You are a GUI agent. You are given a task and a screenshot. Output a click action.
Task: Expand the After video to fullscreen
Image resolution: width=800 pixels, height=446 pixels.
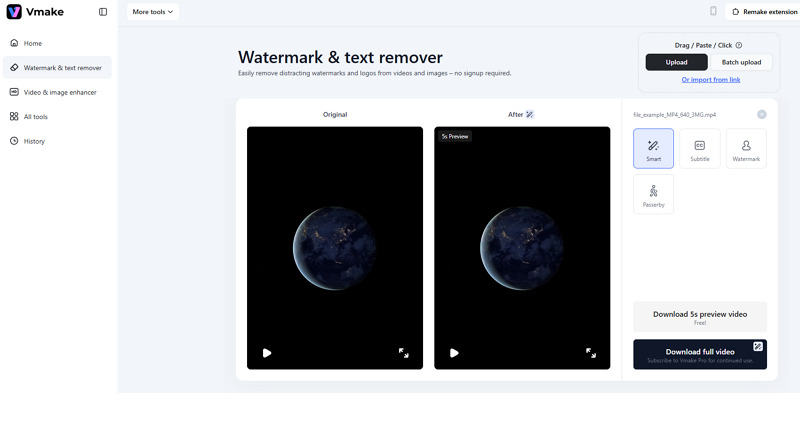point(591,353)
